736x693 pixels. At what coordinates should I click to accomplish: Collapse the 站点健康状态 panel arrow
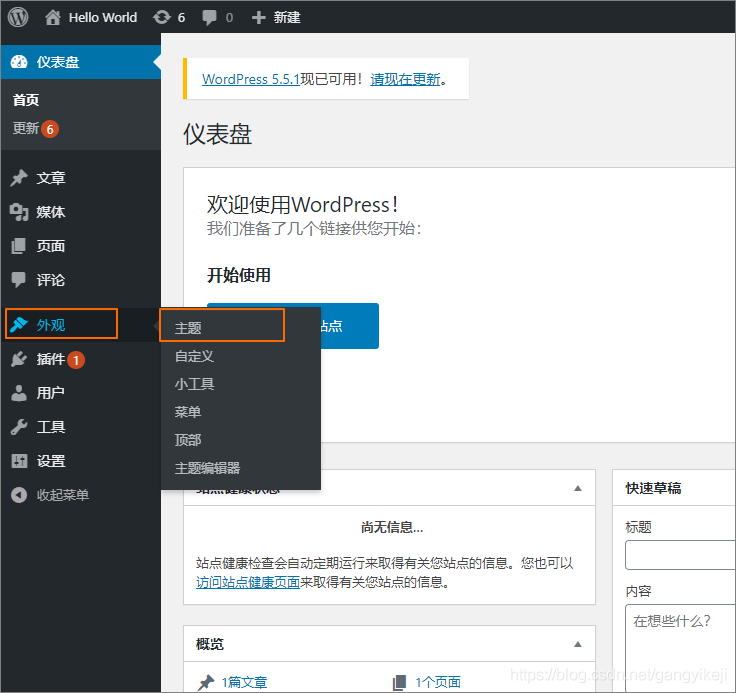click(x=577, y=488)
